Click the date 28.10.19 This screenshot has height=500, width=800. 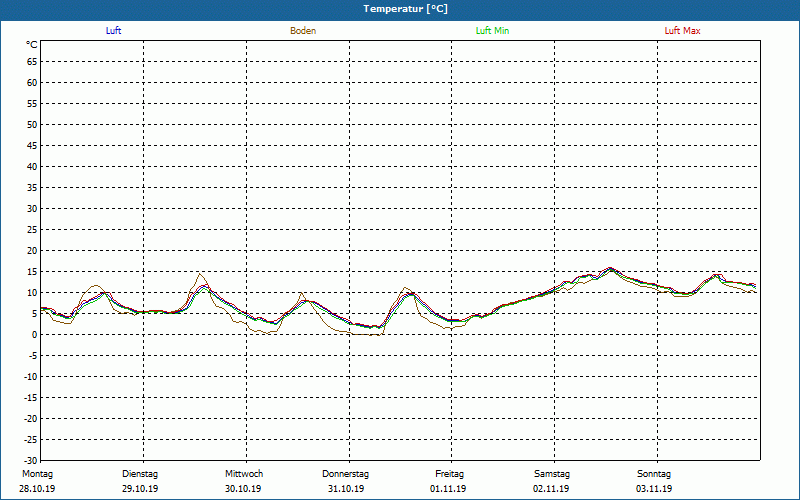click(37, 489)
